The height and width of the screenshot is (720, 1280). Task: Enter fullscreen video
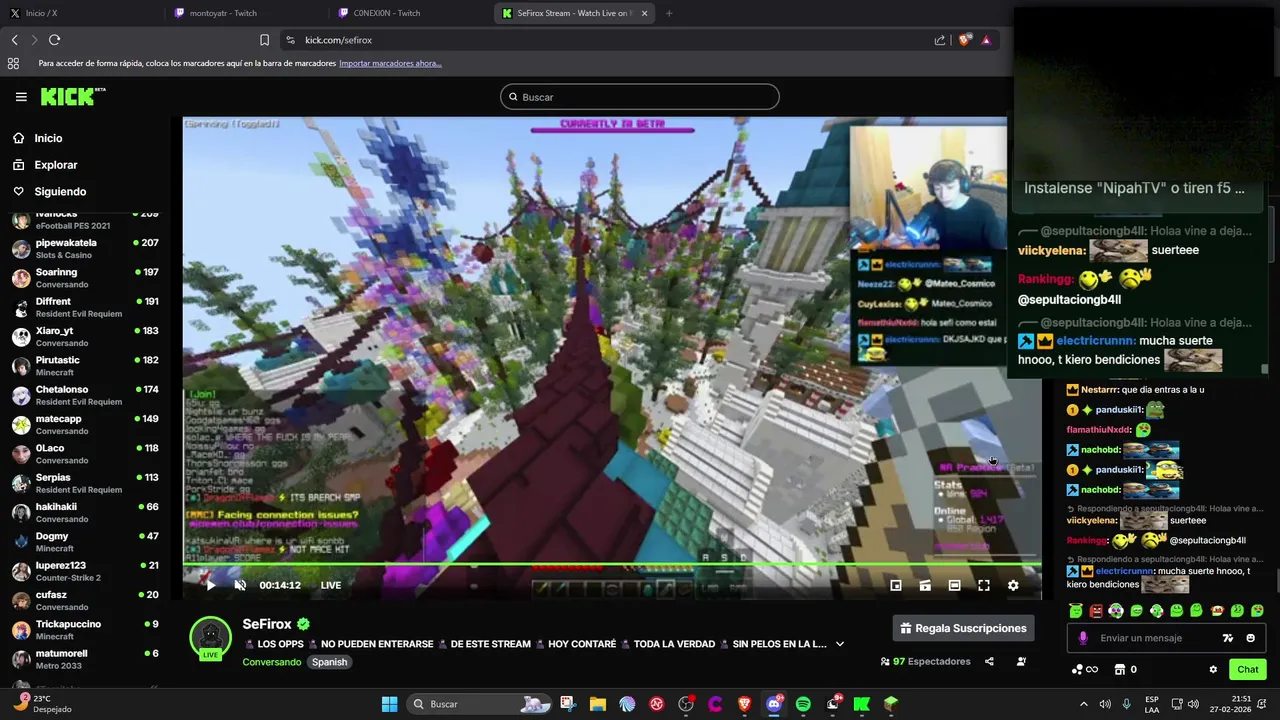984,585
